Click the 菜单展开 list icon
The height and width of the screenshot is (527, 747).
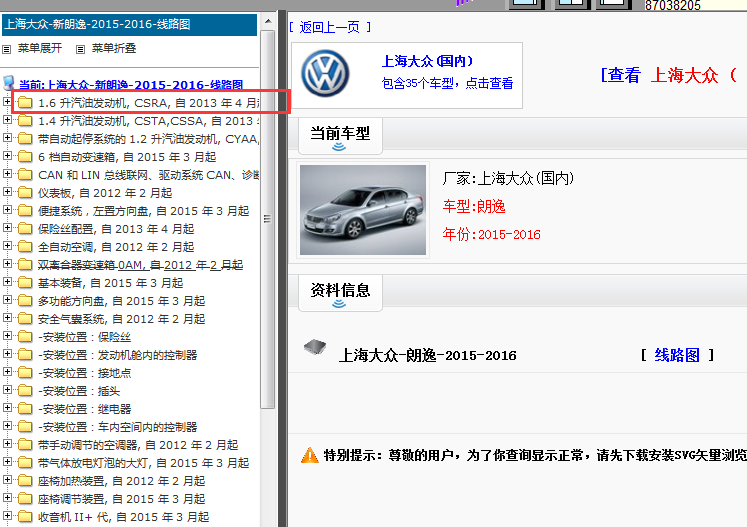[7, 49]
